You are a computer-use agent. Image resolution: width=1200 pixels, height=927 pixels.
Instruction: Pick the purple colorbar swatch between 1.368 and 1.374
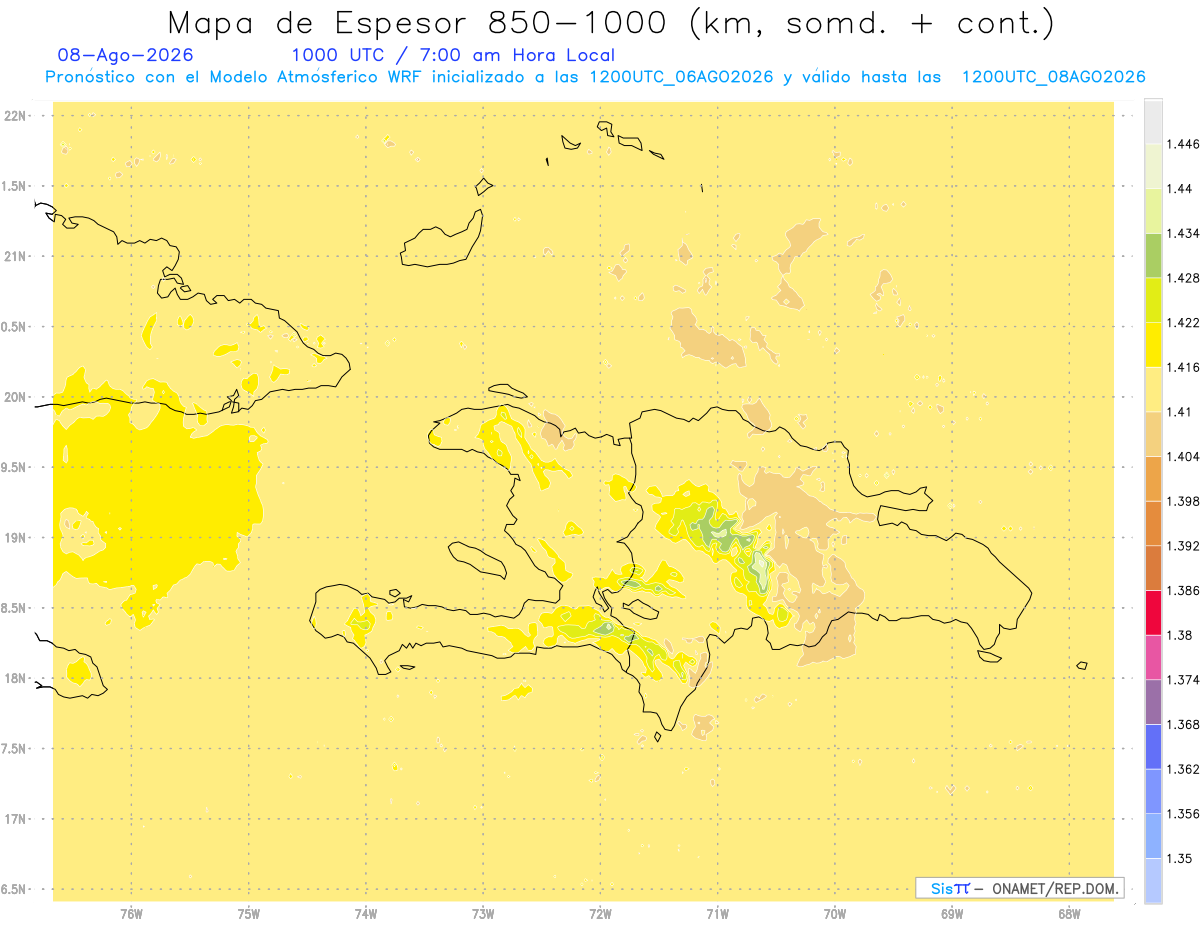1153,702
